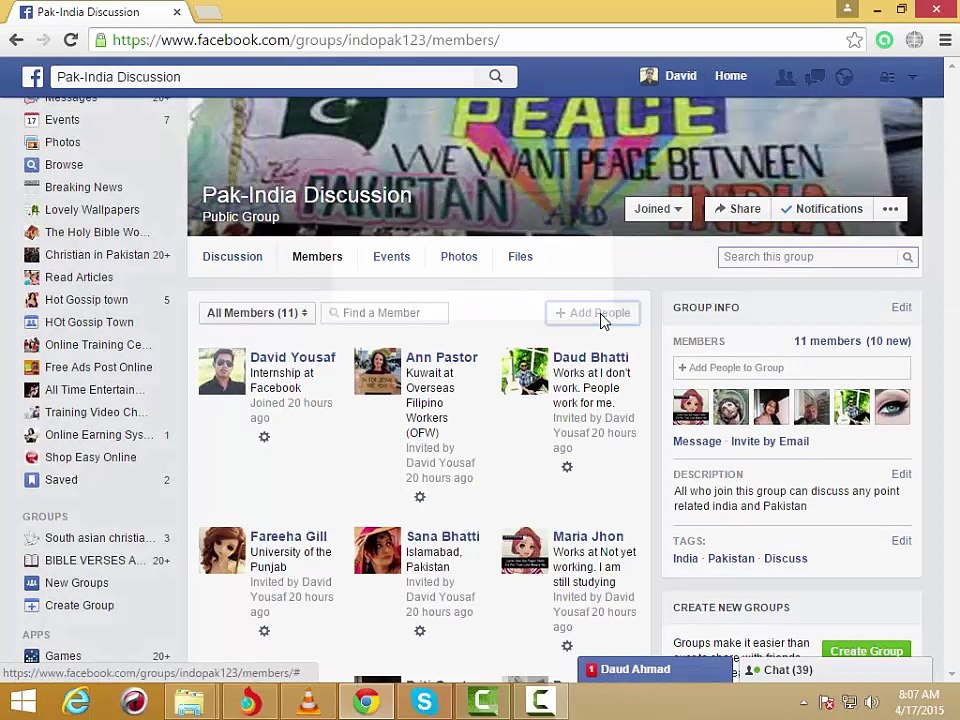Open VLC from taskbar

tap(308, 701)
